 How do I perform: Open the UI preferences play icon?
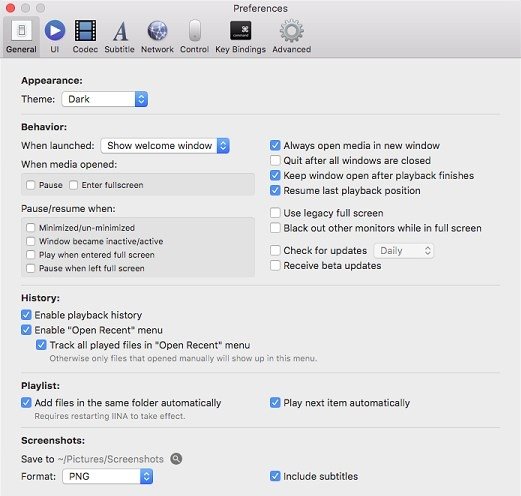(55, 30)
